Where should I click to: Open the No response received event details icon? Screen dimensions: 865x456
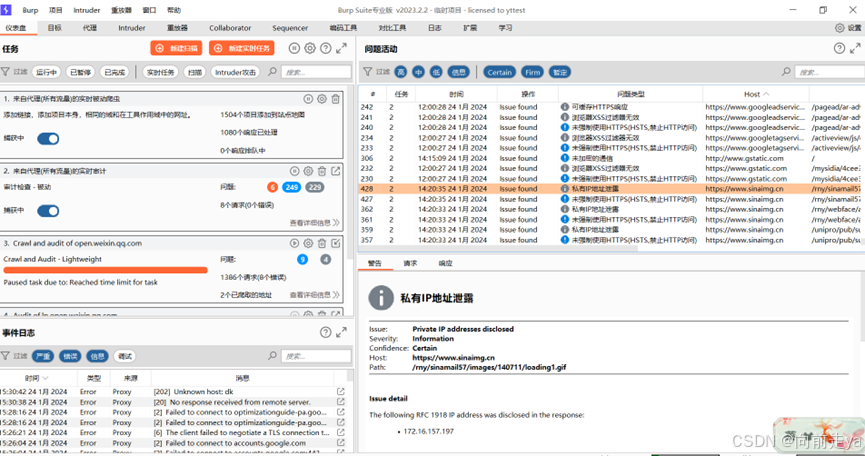(x=340, y=402)
